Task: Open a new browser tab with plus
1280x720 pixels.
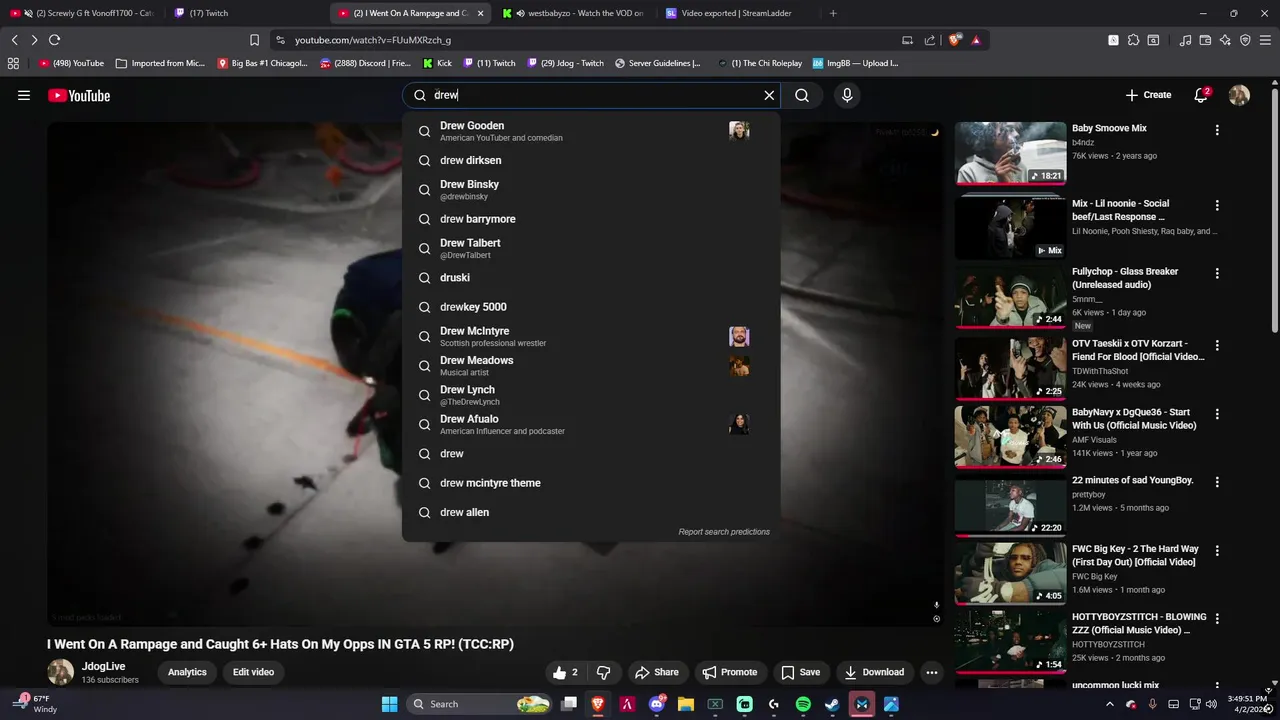Action: coord(833,13)
